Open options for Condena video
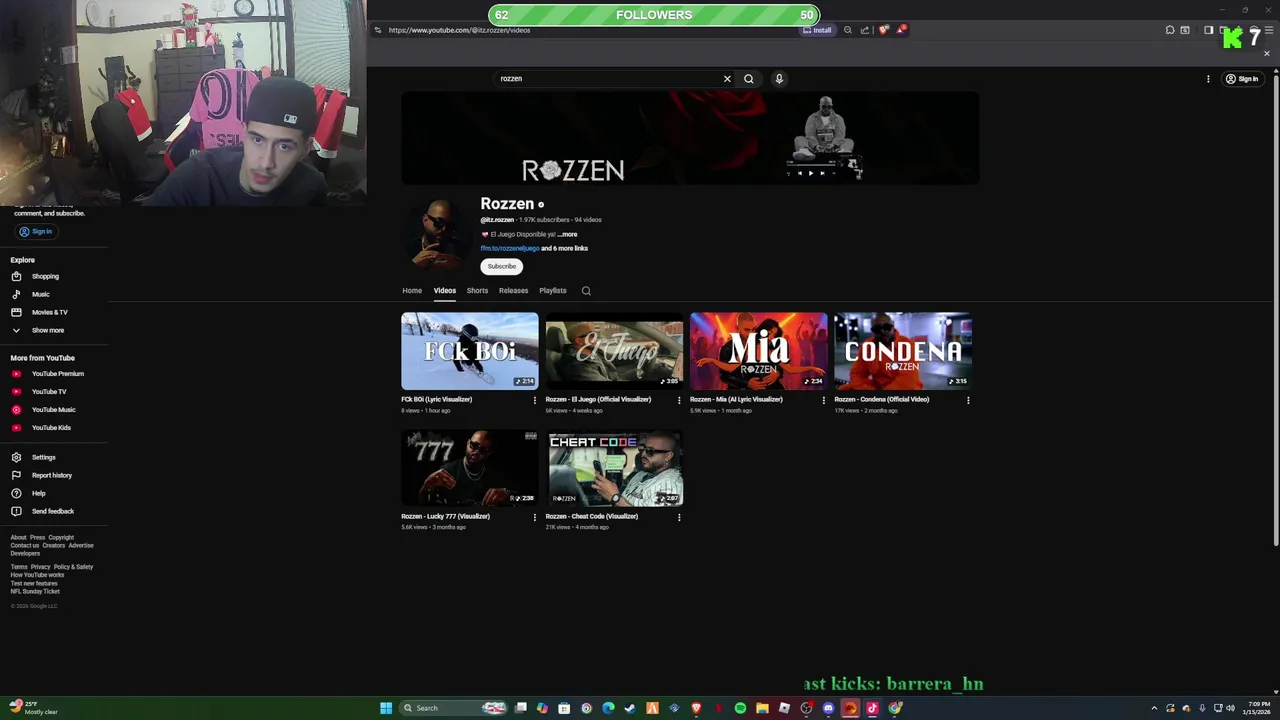 click(x=967, y=400)
